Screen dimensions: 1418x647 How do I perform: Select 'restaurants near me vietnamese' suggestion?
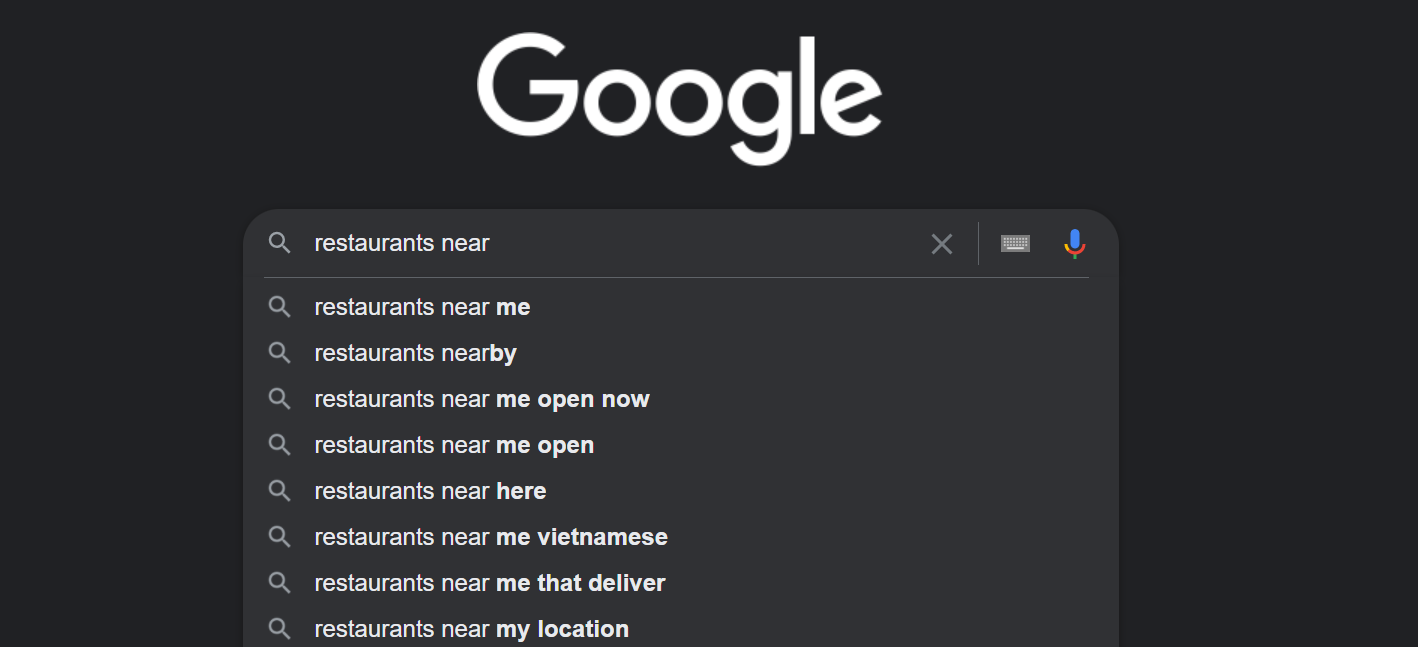[x=491, y=537]
